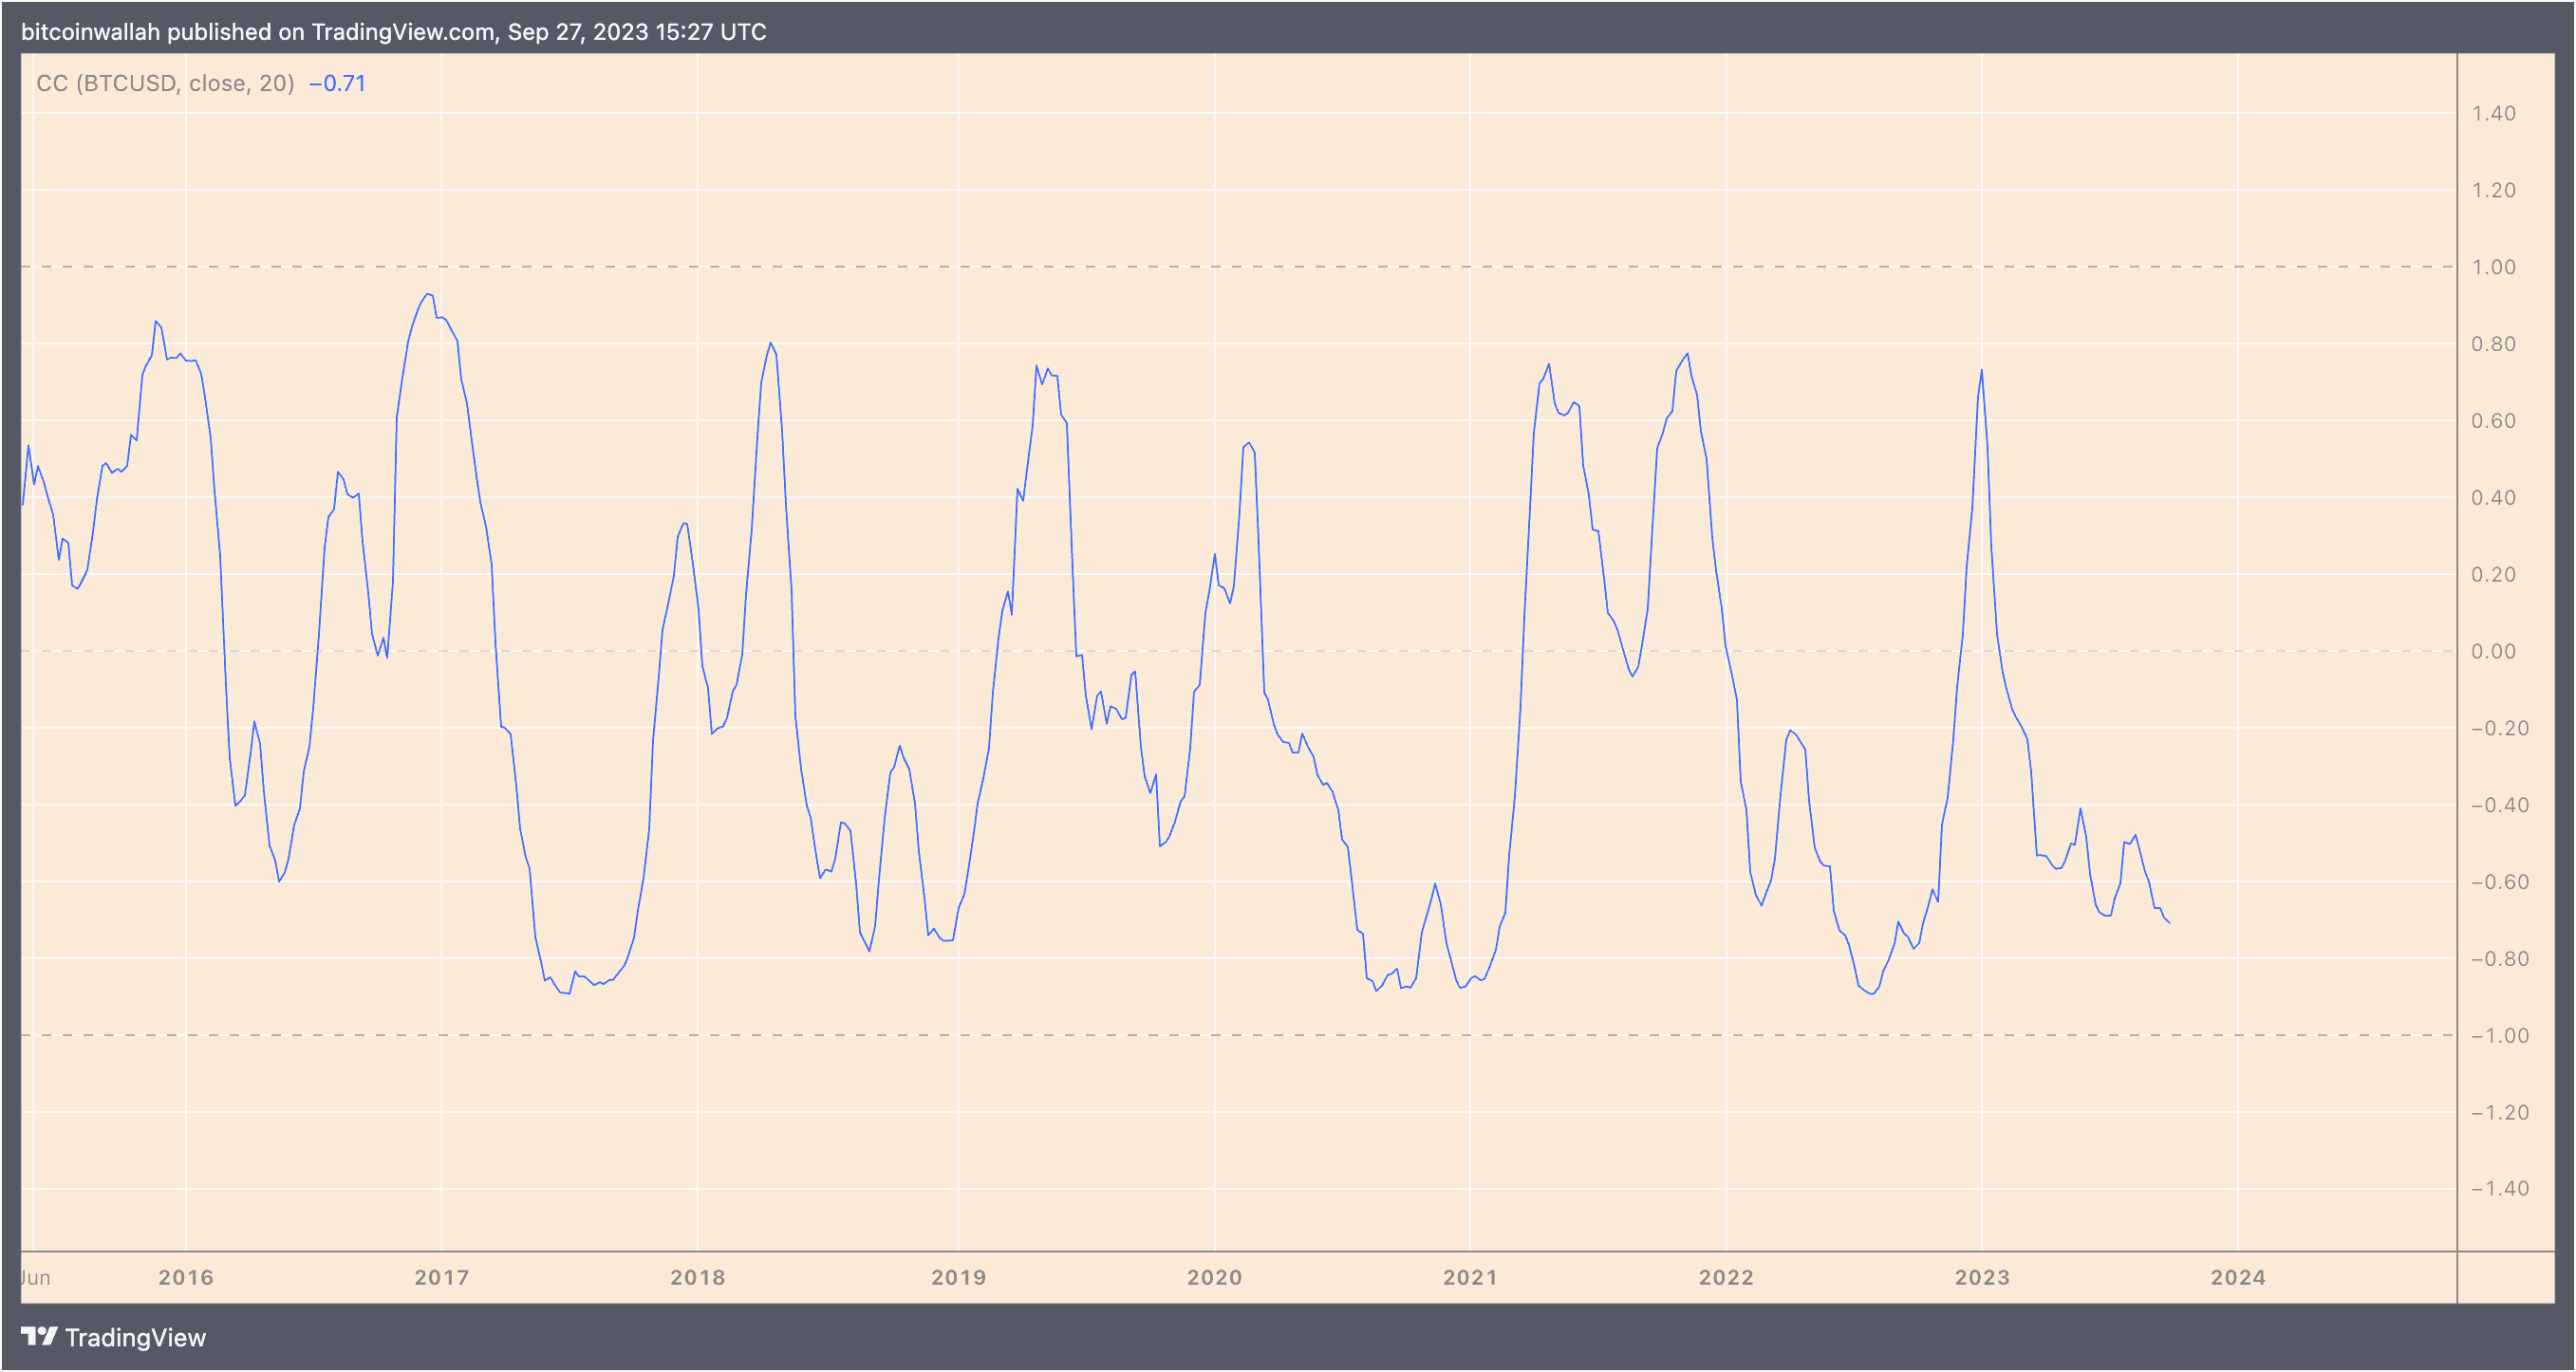Click the −0.80 value on price scale
2576x1372 pixels.
pos(2500,959)
